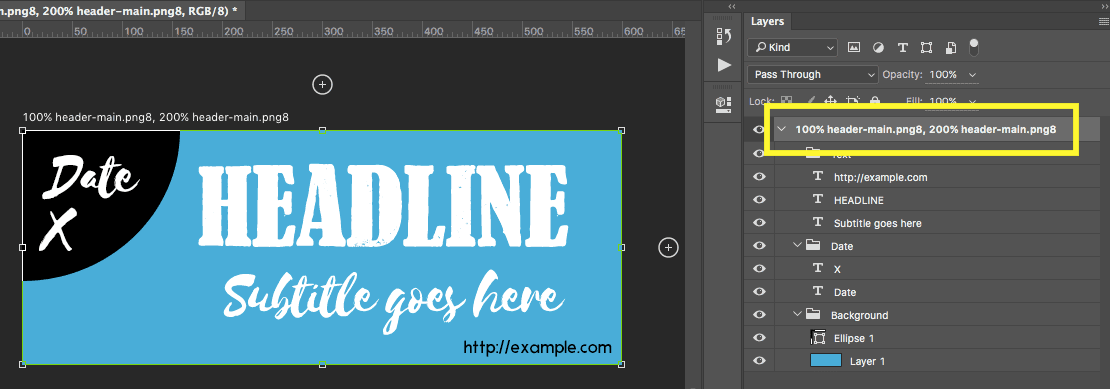1110x389 pixels.
Task: Click the smart object filter icon
Action: point(951,47)
